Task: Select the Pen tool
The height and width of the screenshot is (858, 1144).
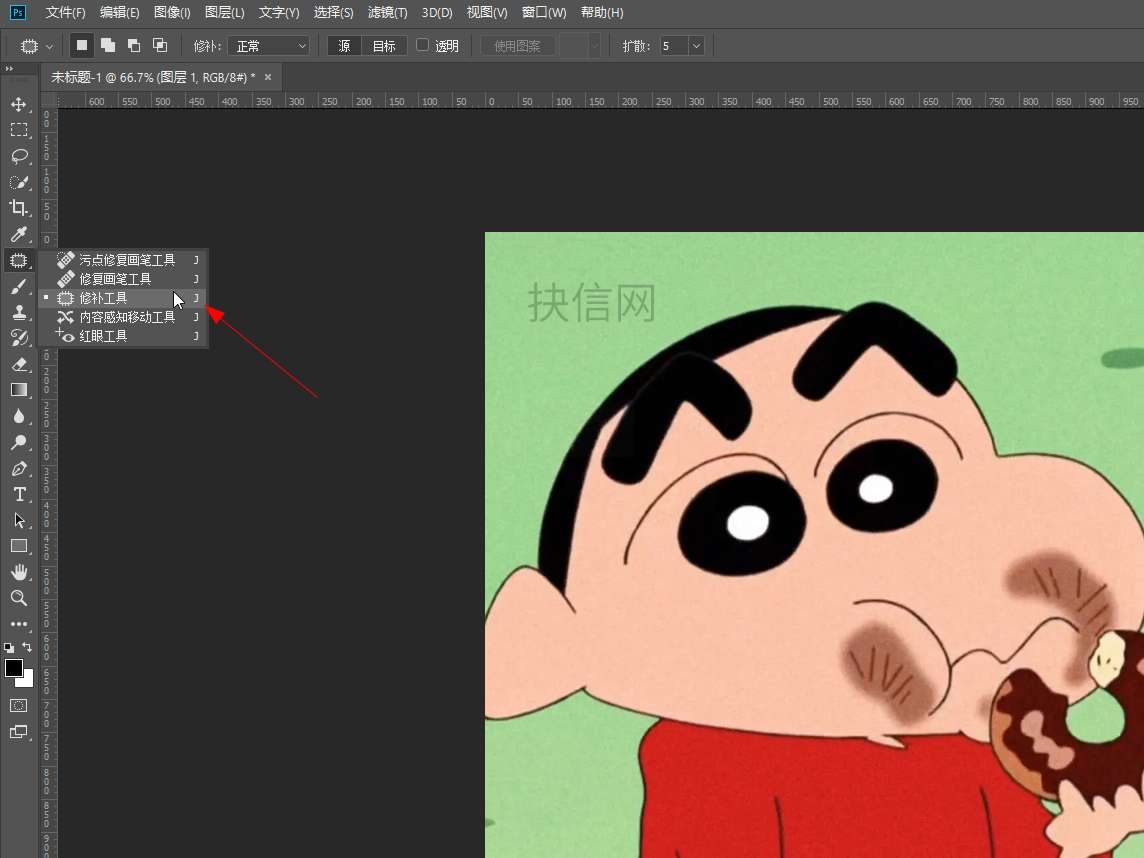Action: [19, 468]
